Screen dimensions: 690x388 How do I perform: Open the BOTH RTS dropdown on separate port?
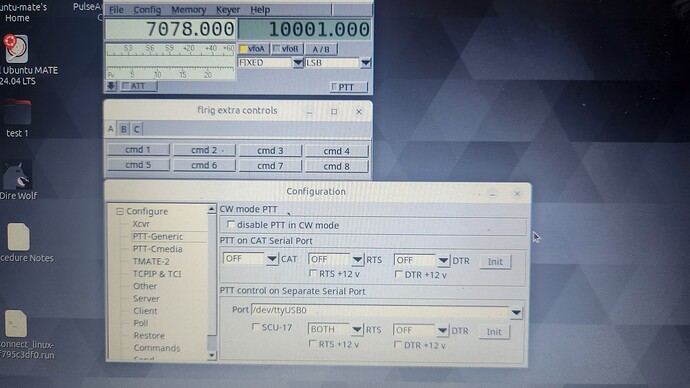pyautogui.click(x=356, y=329)
